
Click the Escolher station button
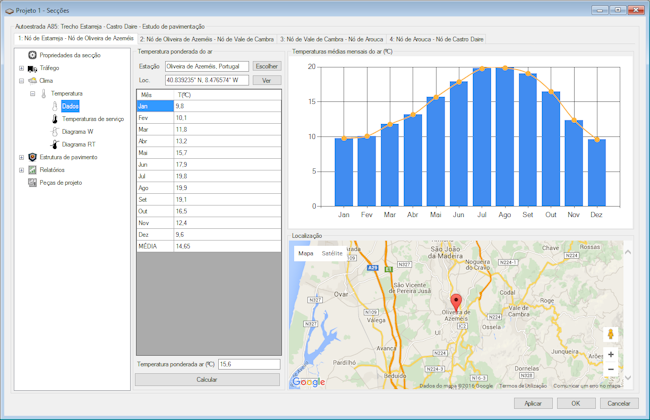(266, 66)
